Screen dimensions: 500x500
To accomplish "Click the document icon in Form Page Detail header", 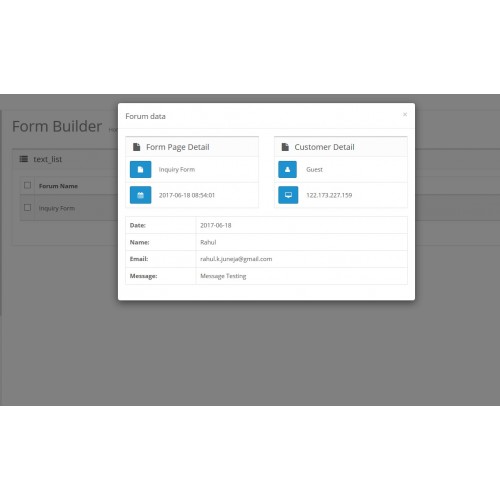I will pos(137,147).
